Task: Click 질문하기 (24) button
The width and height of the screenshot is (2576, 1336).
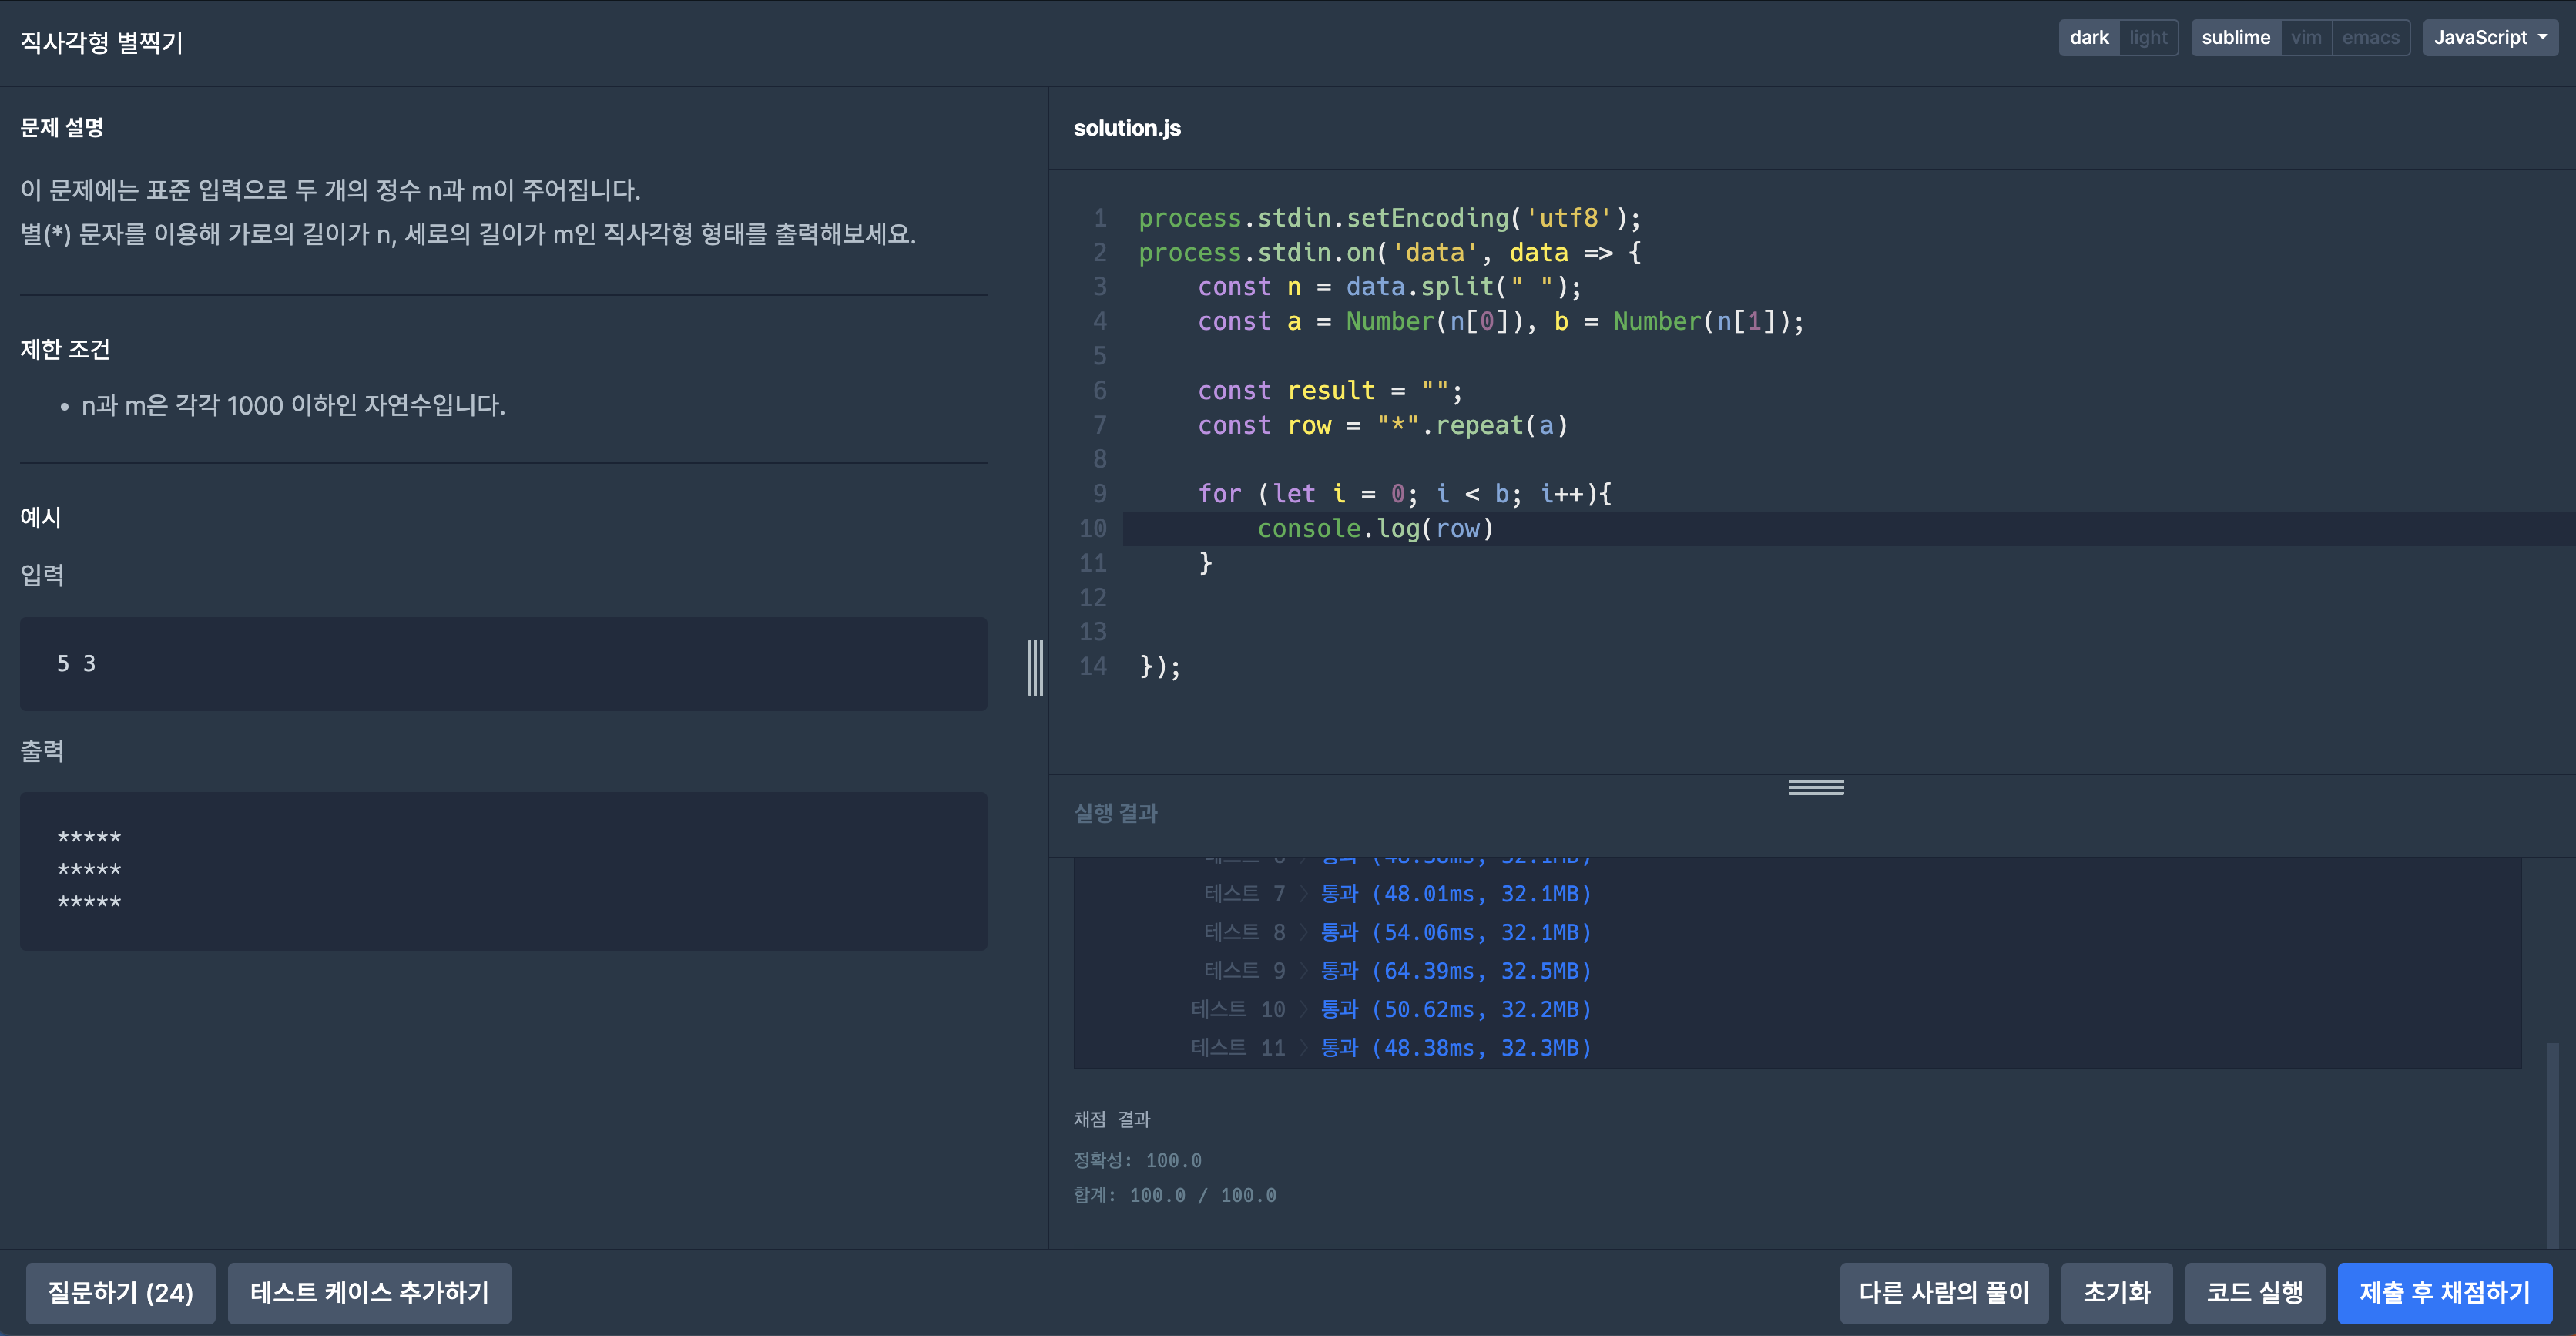Action: point(120,1293)
